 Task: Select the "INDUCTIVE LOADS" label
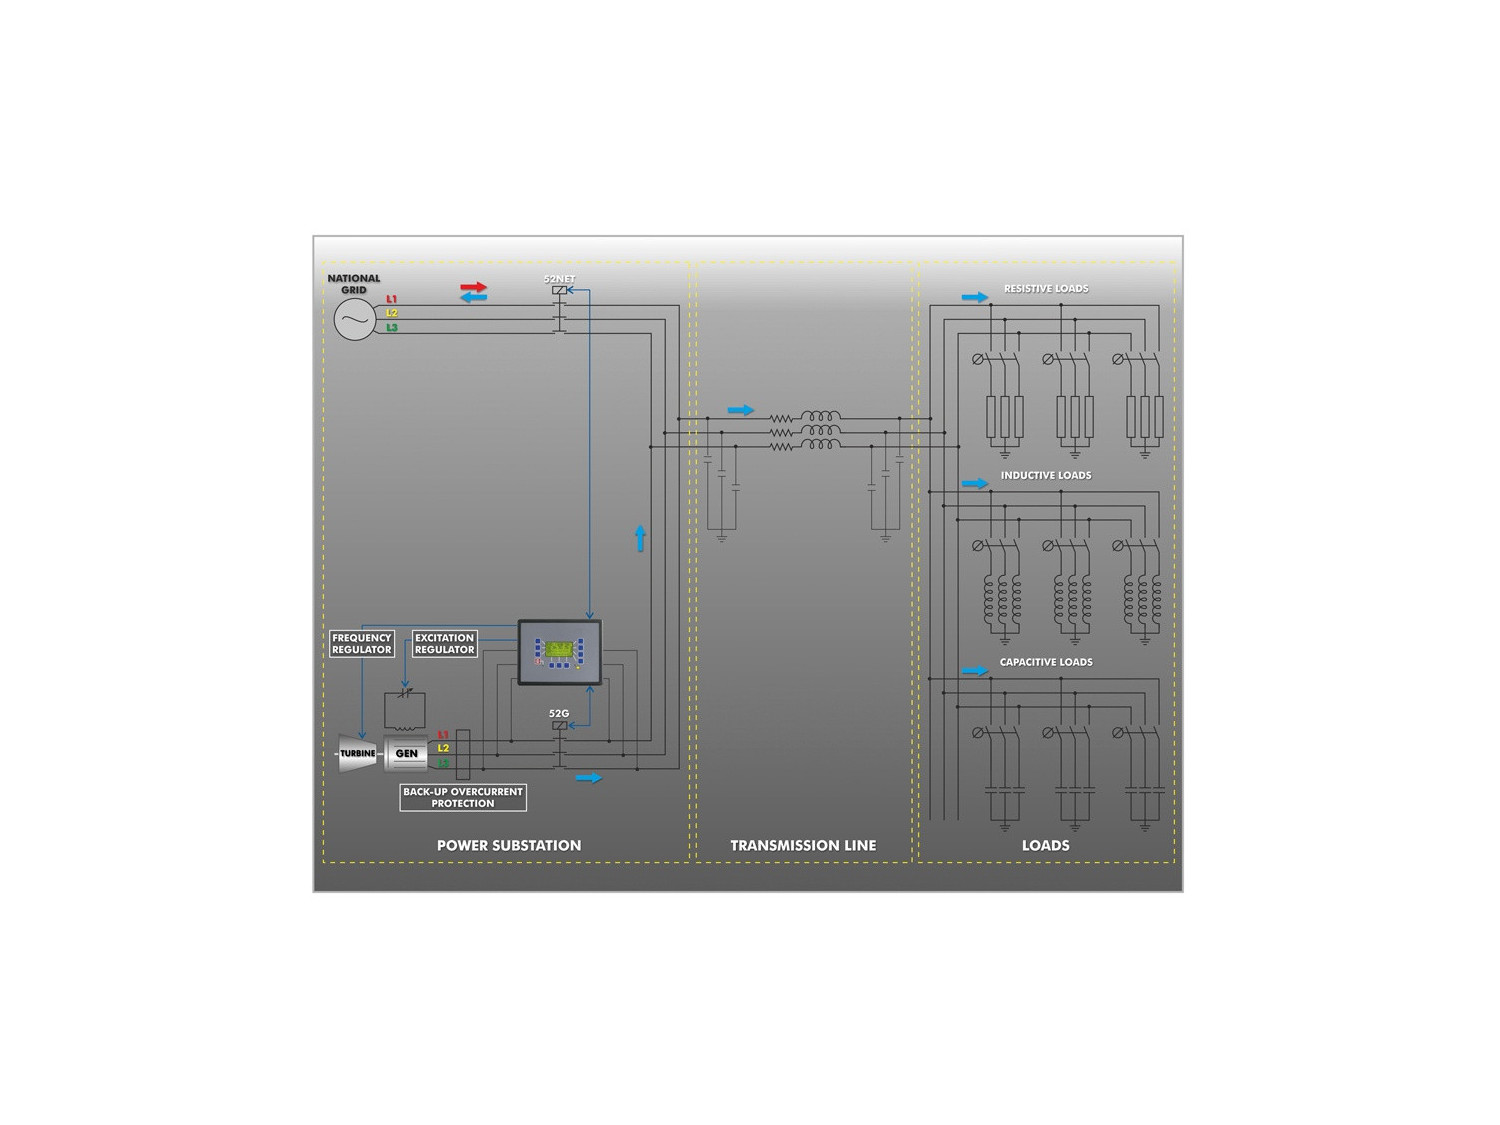(x=1046, y=475)
